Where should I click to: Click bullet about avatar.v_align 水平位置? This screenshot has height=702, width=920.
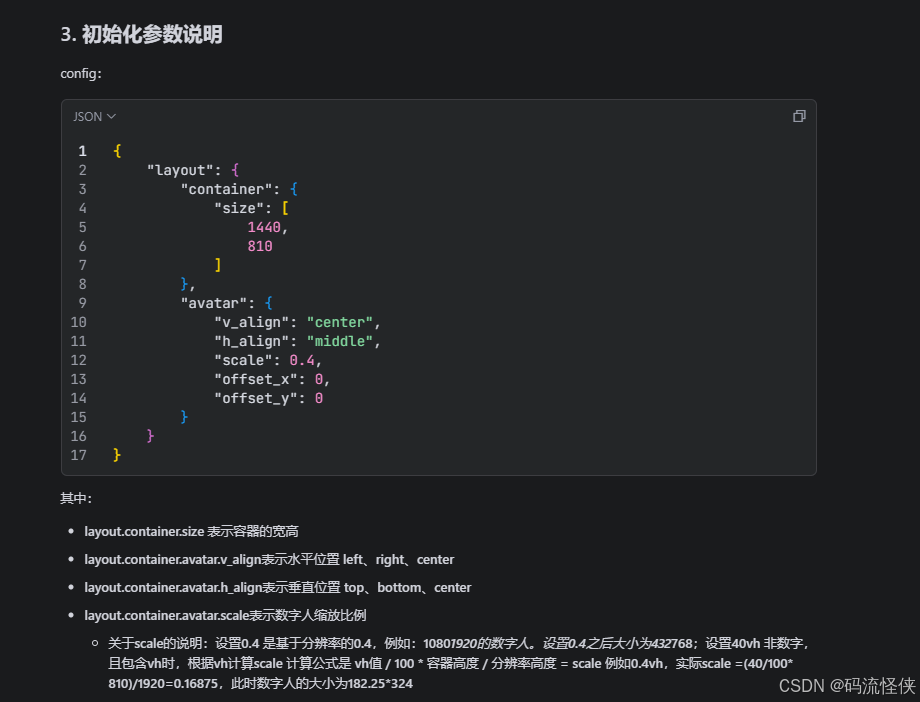tap(269, 559)
